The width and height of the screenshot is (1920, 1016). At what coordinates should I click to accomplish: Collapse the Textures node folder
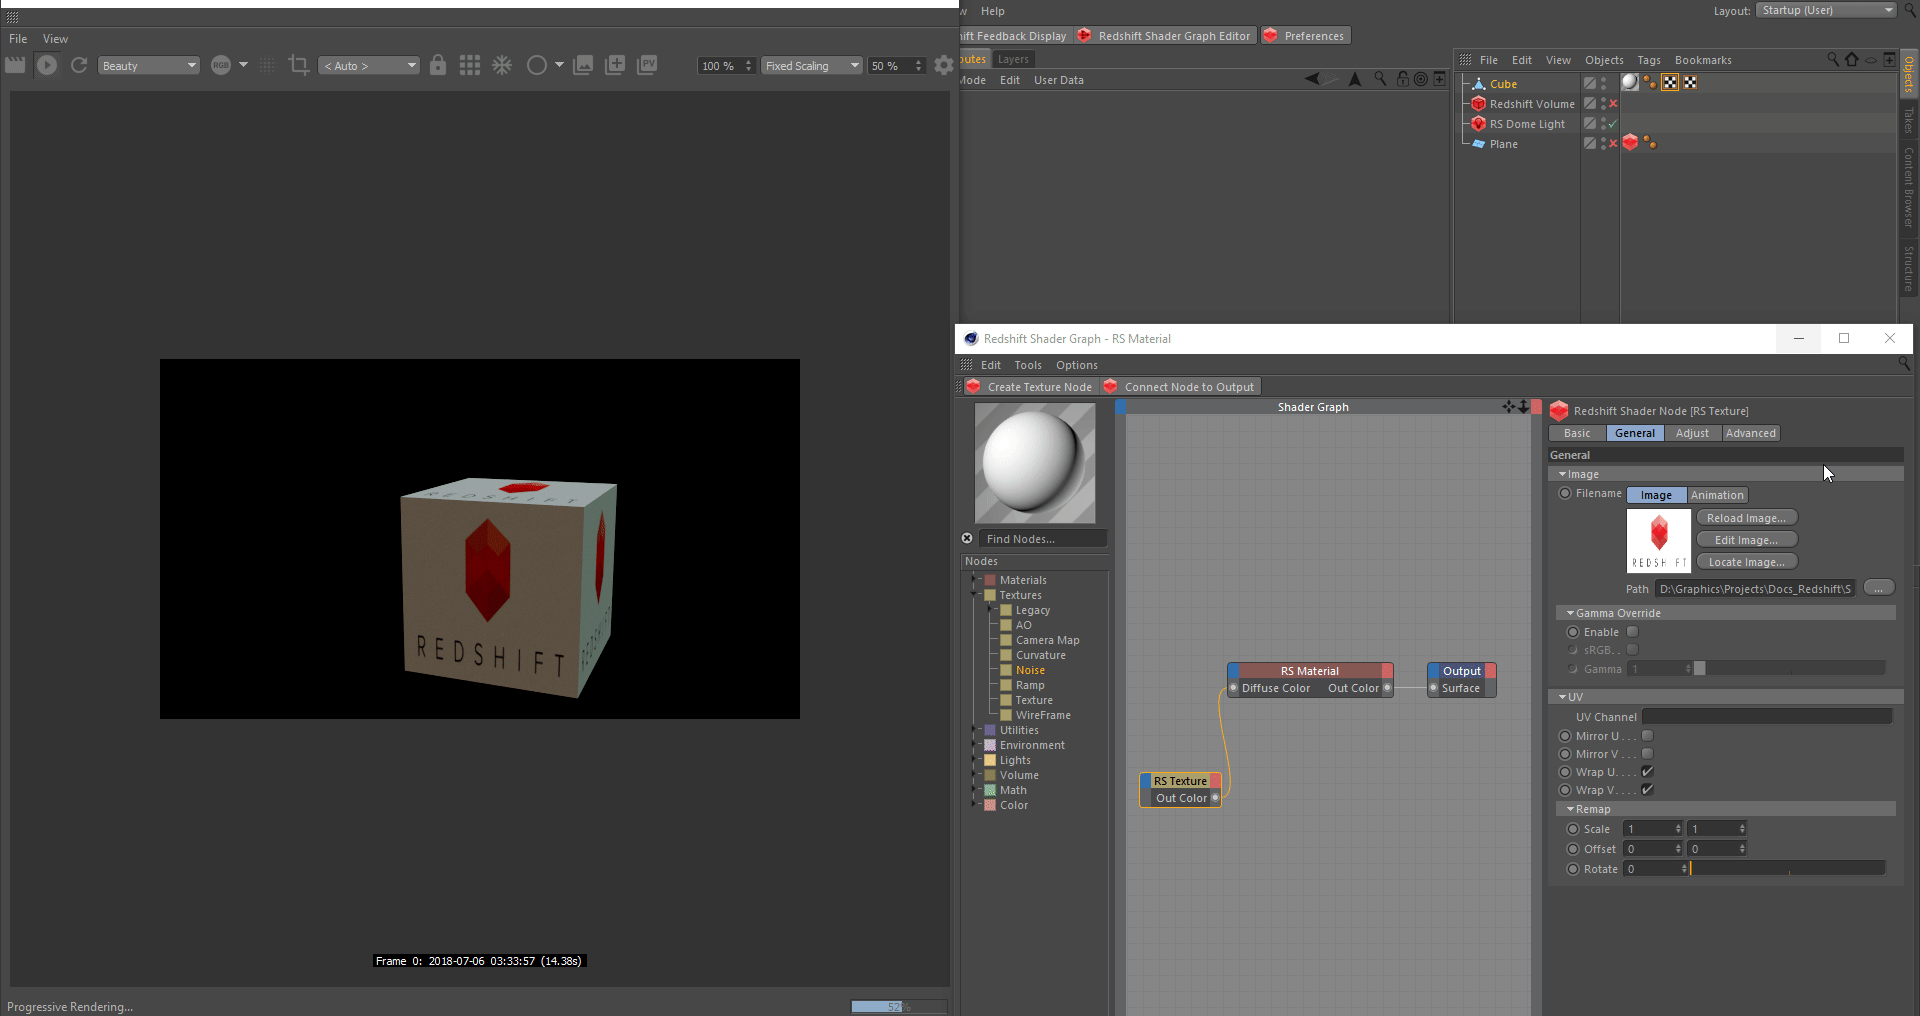click(x=974, y=595)
